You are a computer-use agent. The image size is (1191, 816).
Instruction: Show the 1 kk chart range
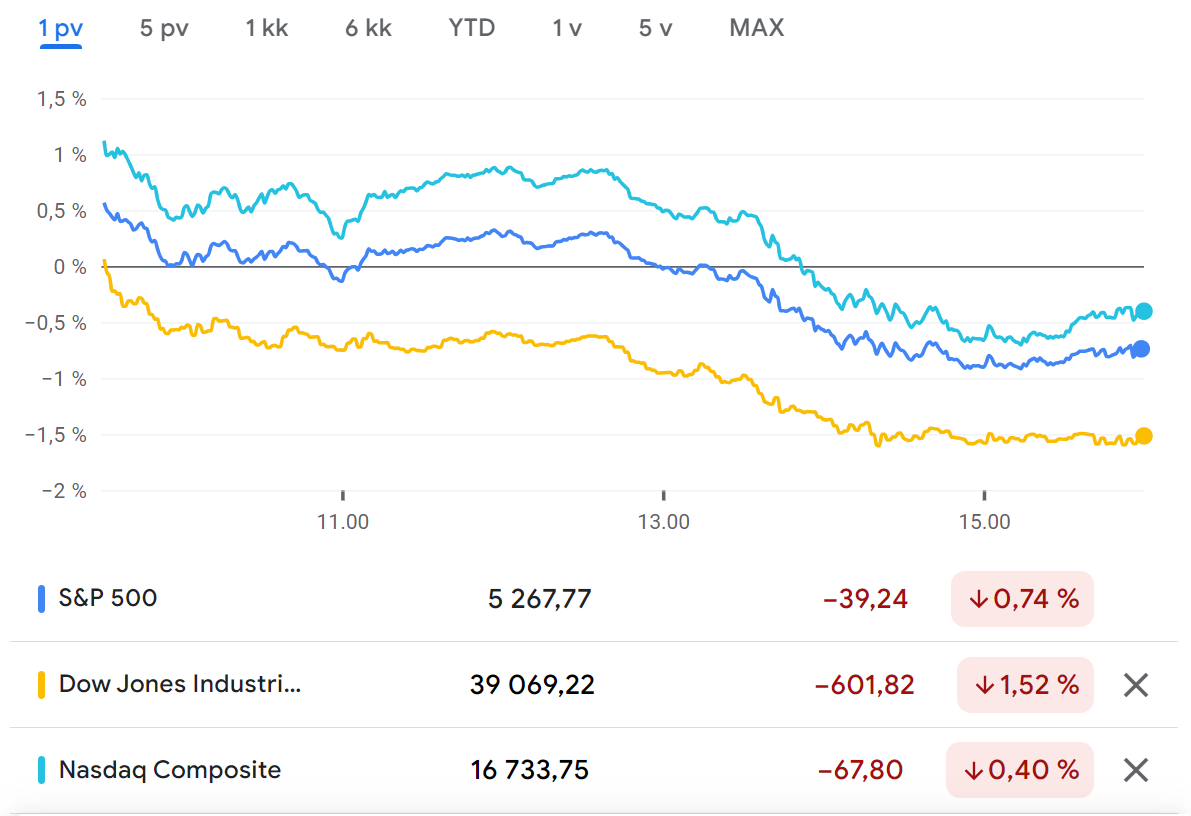click(x=267, y=28)
